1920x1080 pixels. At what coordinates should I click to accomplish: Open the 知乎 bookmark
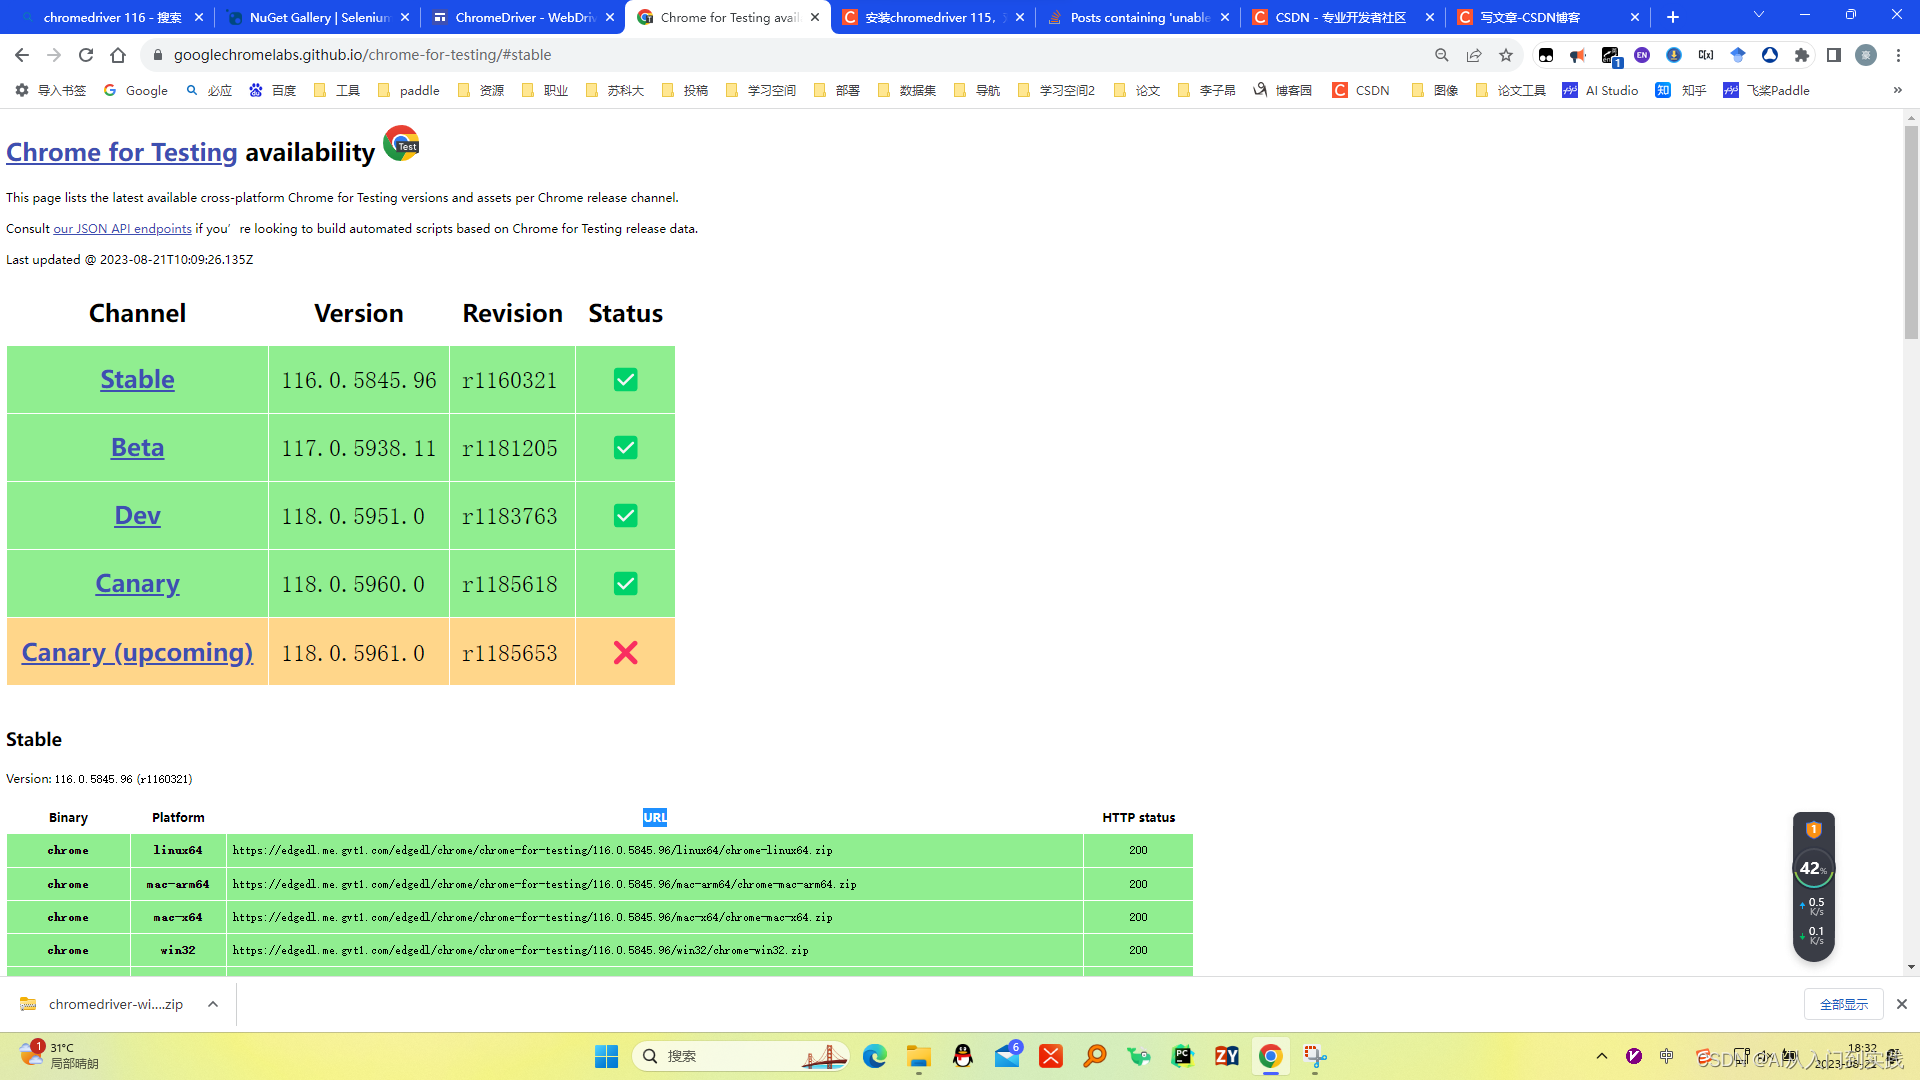1681,90
